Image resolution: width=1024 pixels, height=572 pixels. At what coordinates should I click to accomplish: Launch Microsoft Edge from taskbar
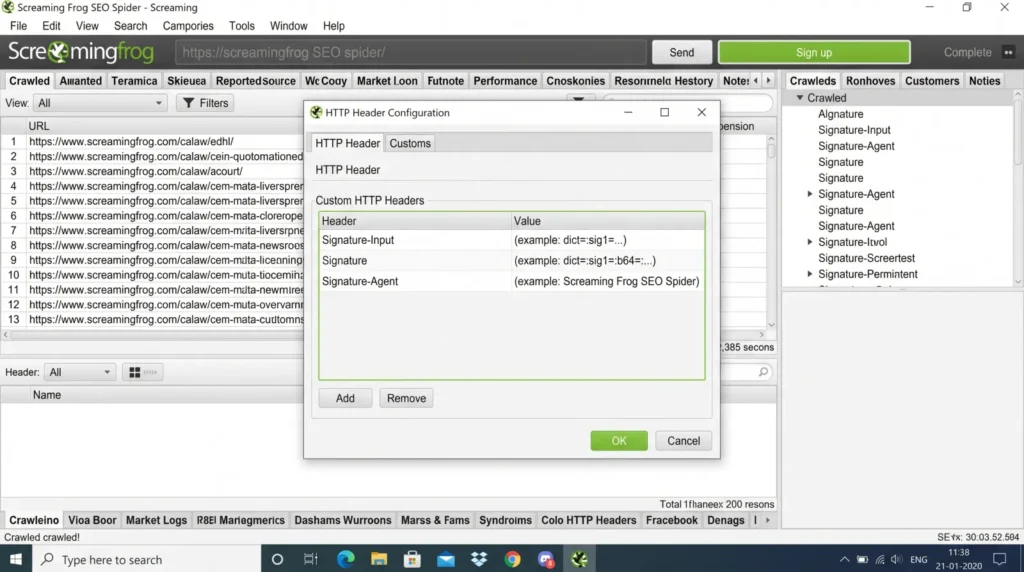[345, 559]
